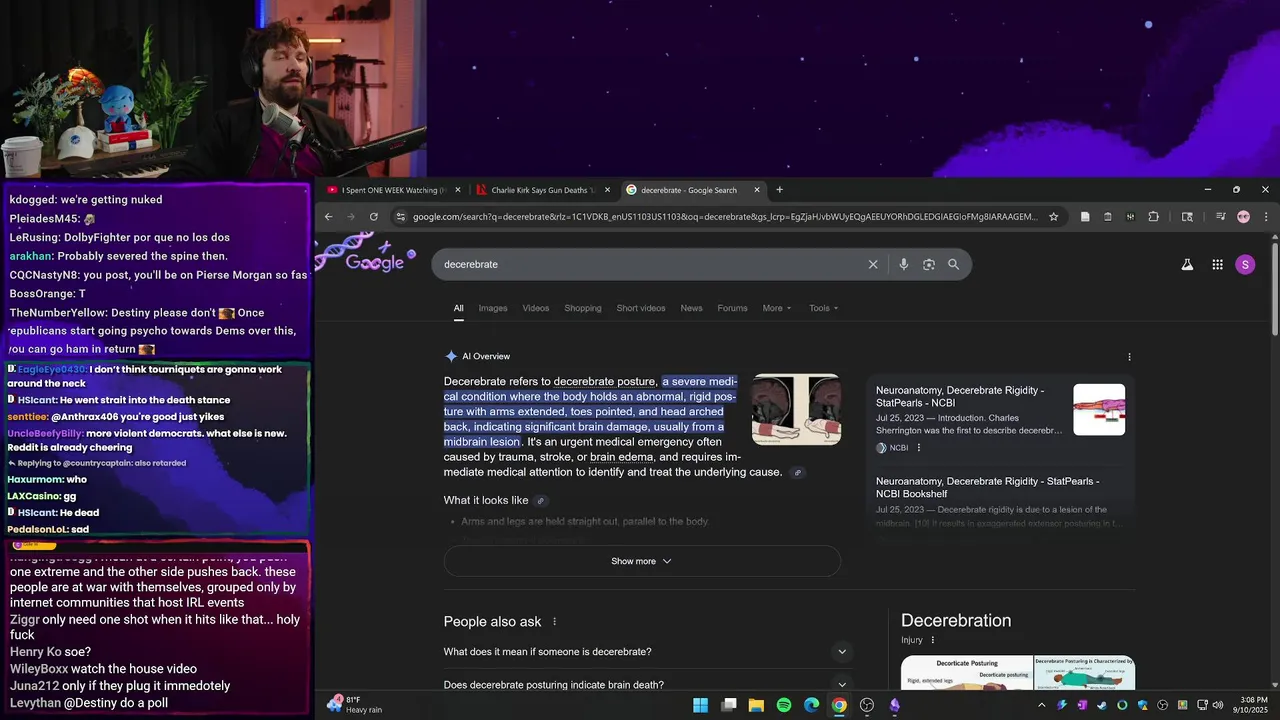Open Task View on the taskbar
Screen dimensions: 1280x720
tap(729, 705)
